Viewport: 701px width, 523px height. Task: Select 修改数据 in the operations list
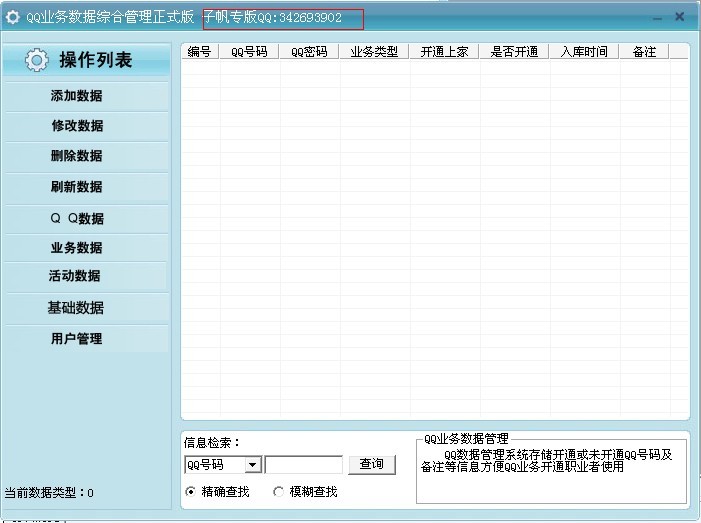(86, 126)
